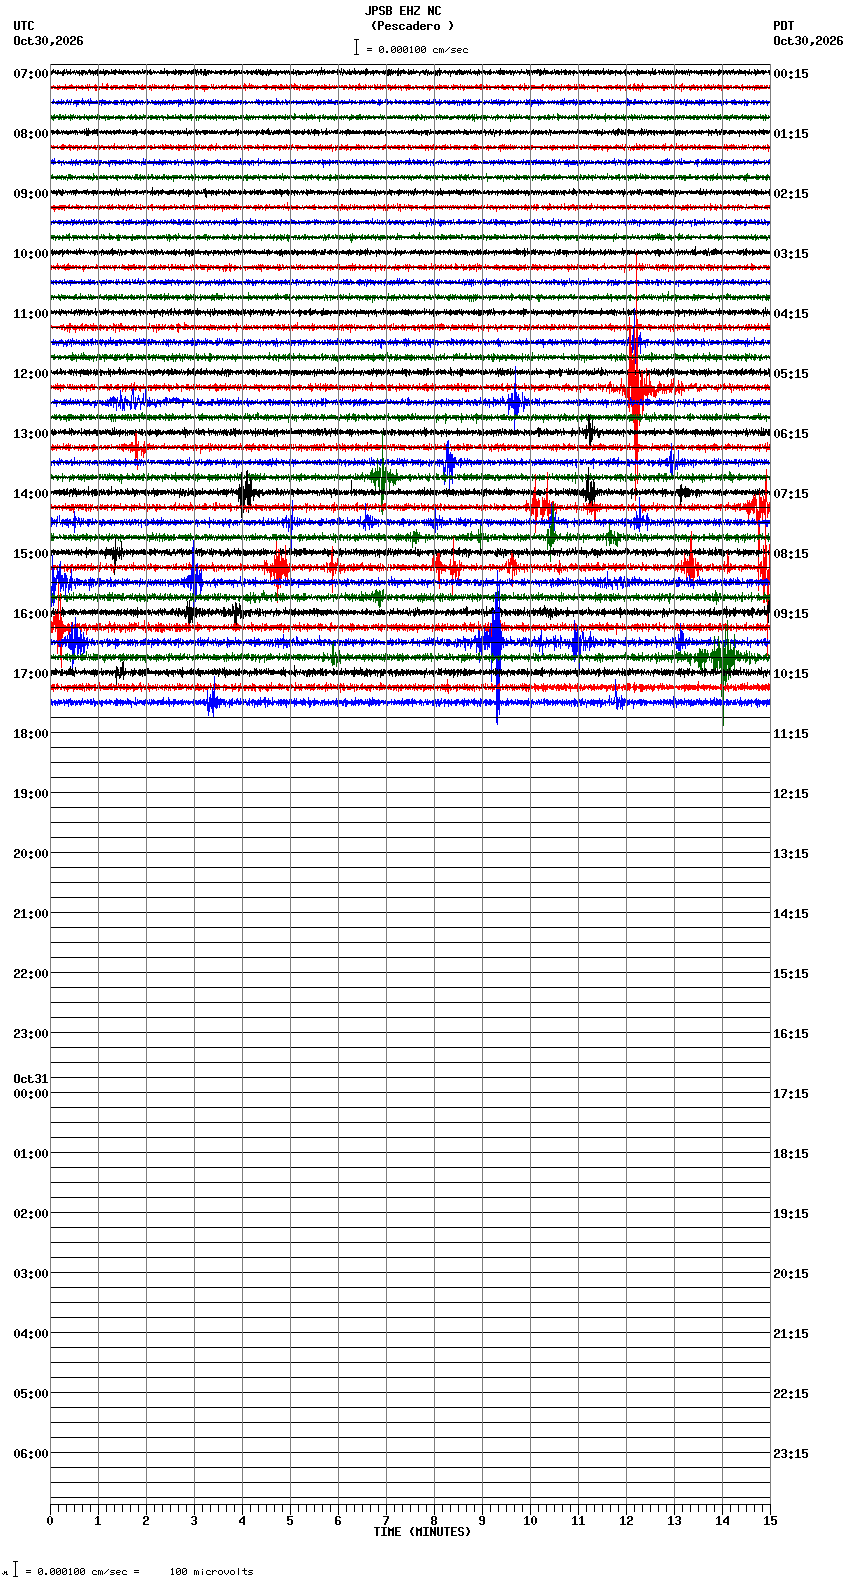Click the black burst near minute 4 at 14:00
This screenshot has width=850, height=1584.
pos(246,492)
